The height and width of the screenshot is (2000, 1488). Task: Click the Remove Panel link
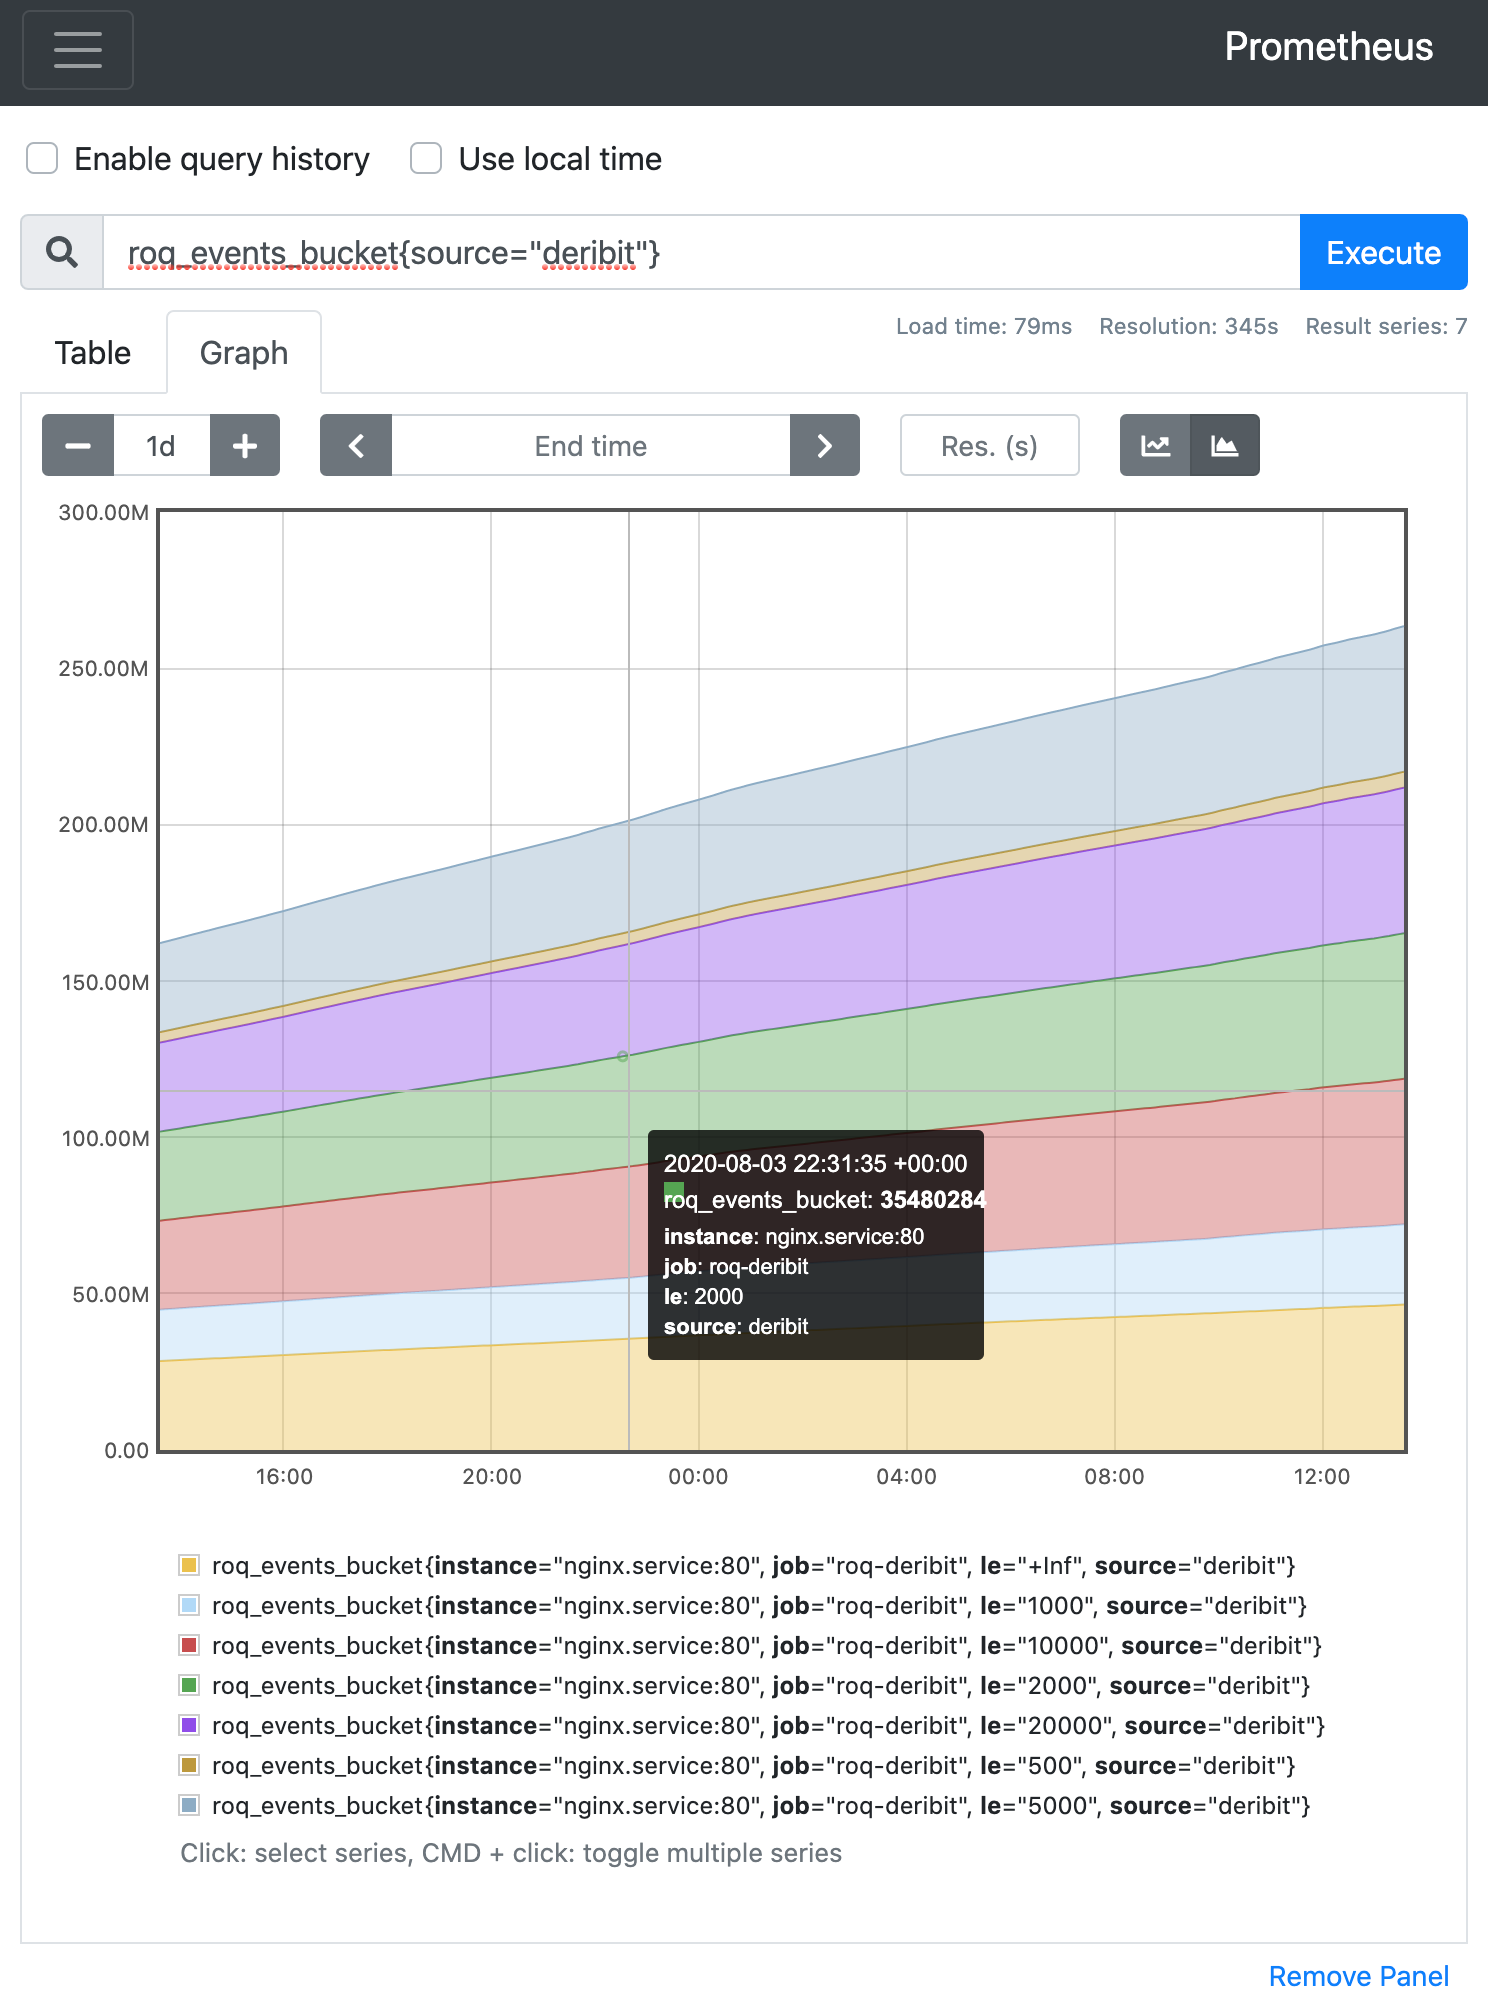(x=1359, y=1976)
